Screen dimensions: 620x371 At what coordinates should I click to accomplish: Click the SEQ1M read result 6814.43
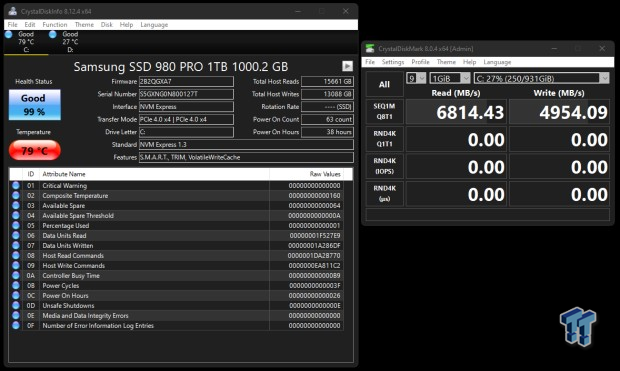[x=456, y=112]
